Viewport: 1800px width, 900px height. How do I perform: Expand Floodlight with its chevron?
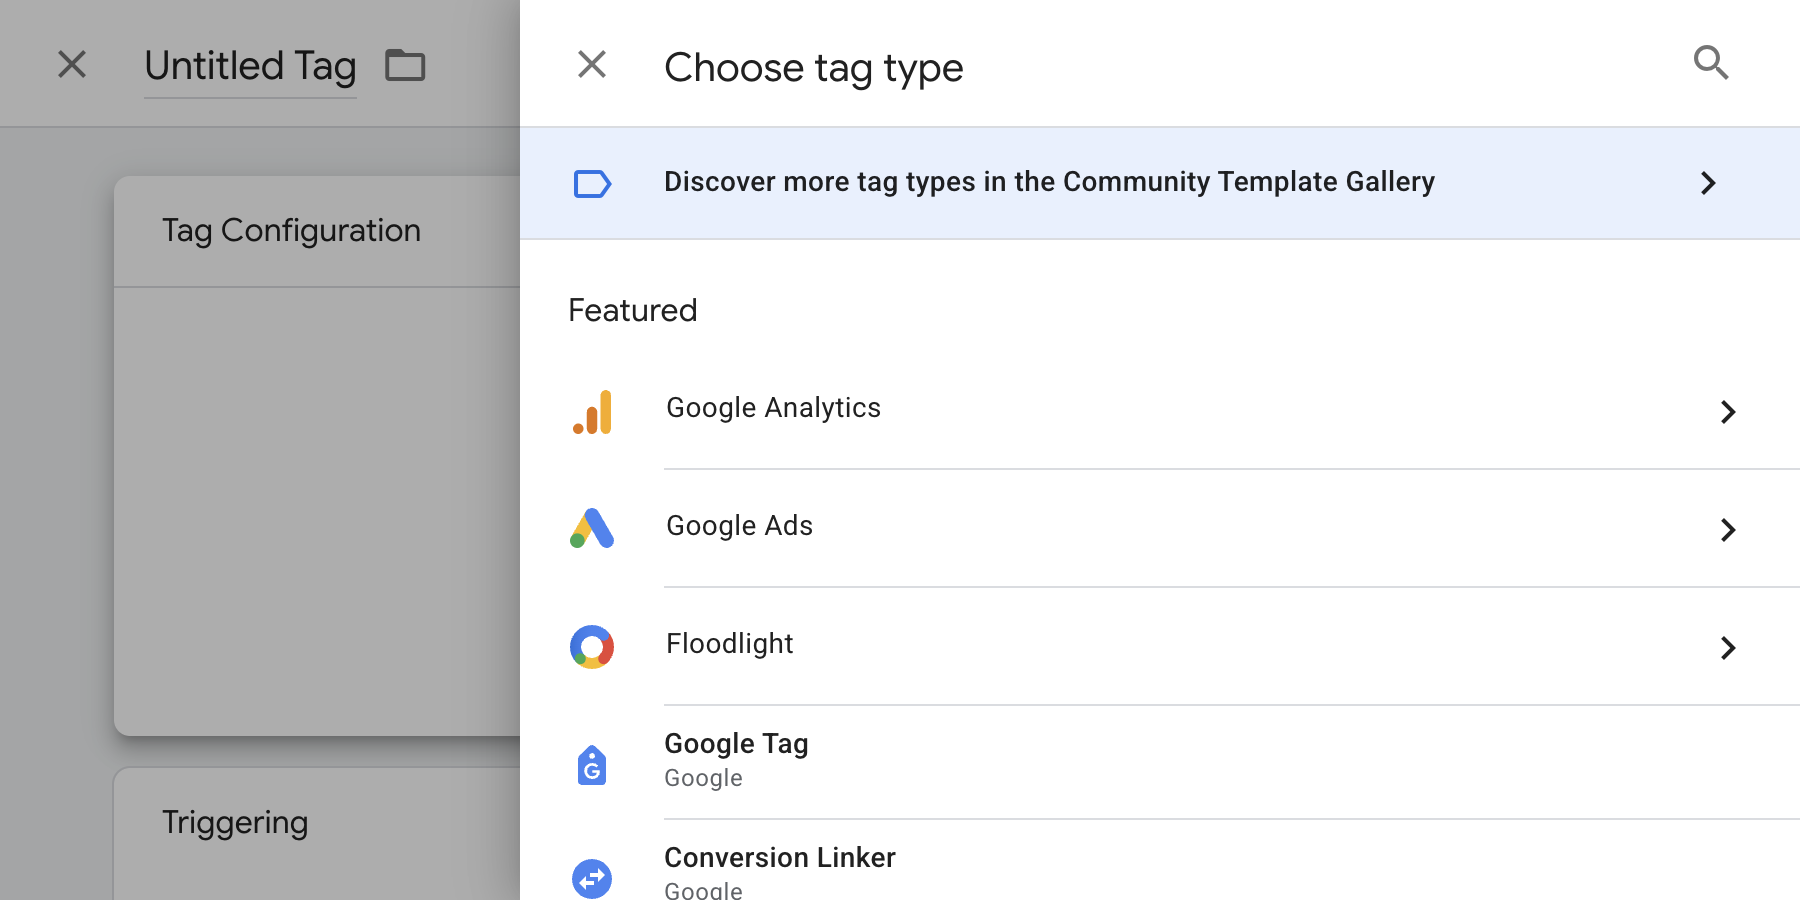1728,648
